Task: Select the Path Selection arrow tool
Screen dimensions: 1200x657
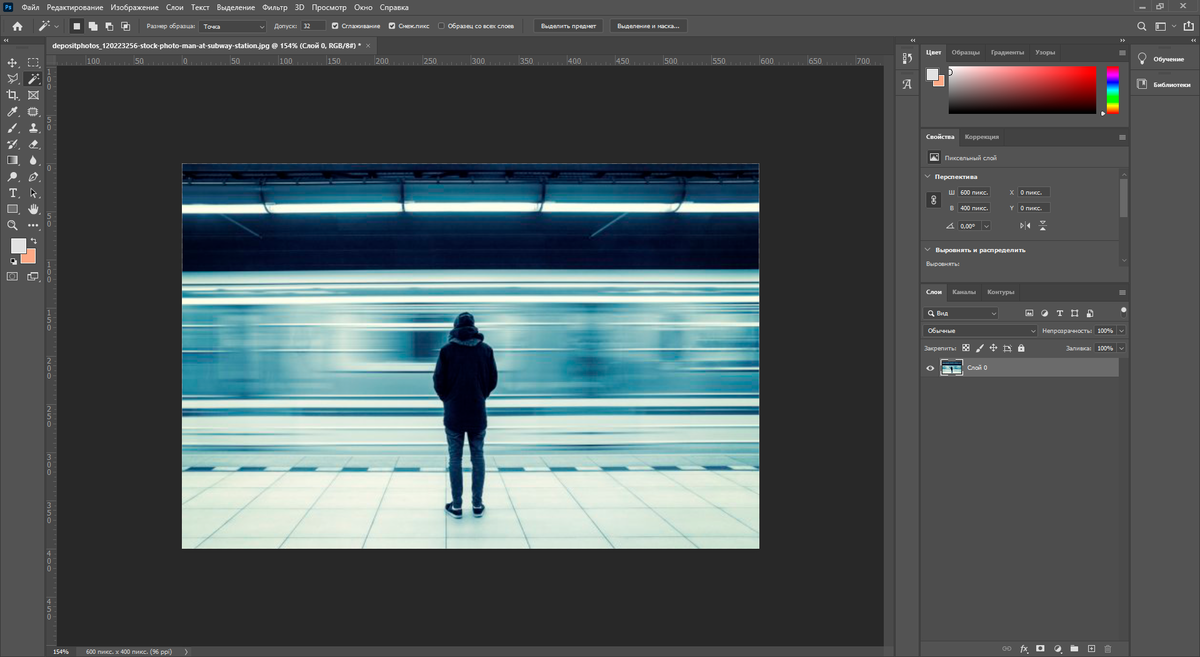Action: (x=33, y=193)
